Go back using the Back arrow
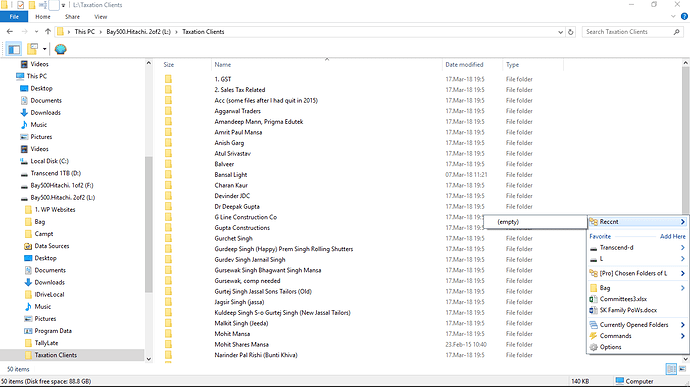690x387 pixels. (x=10, y=32)
